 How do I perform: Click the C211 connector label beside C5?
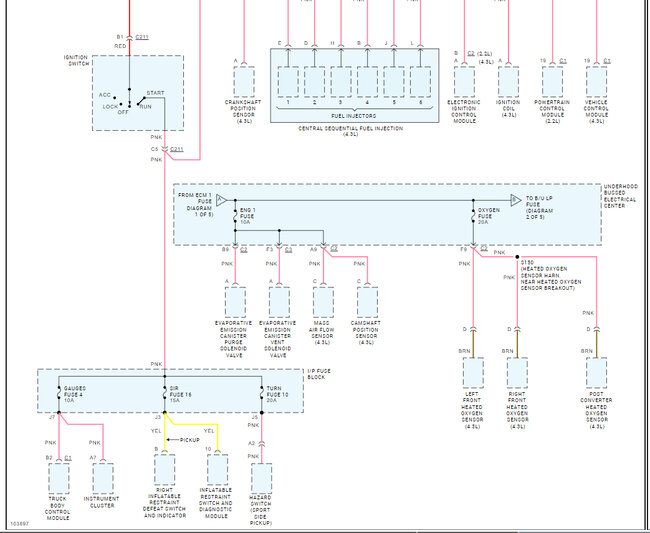(x=177, y=149)
